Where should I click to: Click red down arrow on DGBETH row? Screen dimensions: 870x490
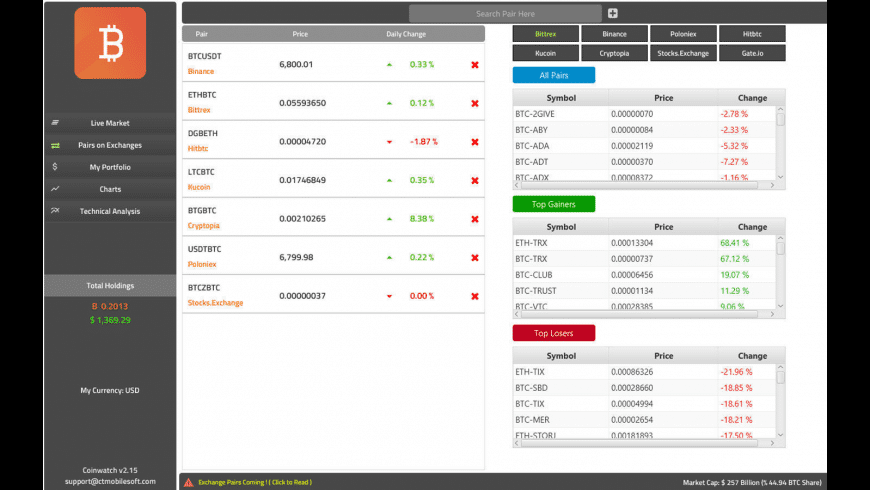point(390,142)
